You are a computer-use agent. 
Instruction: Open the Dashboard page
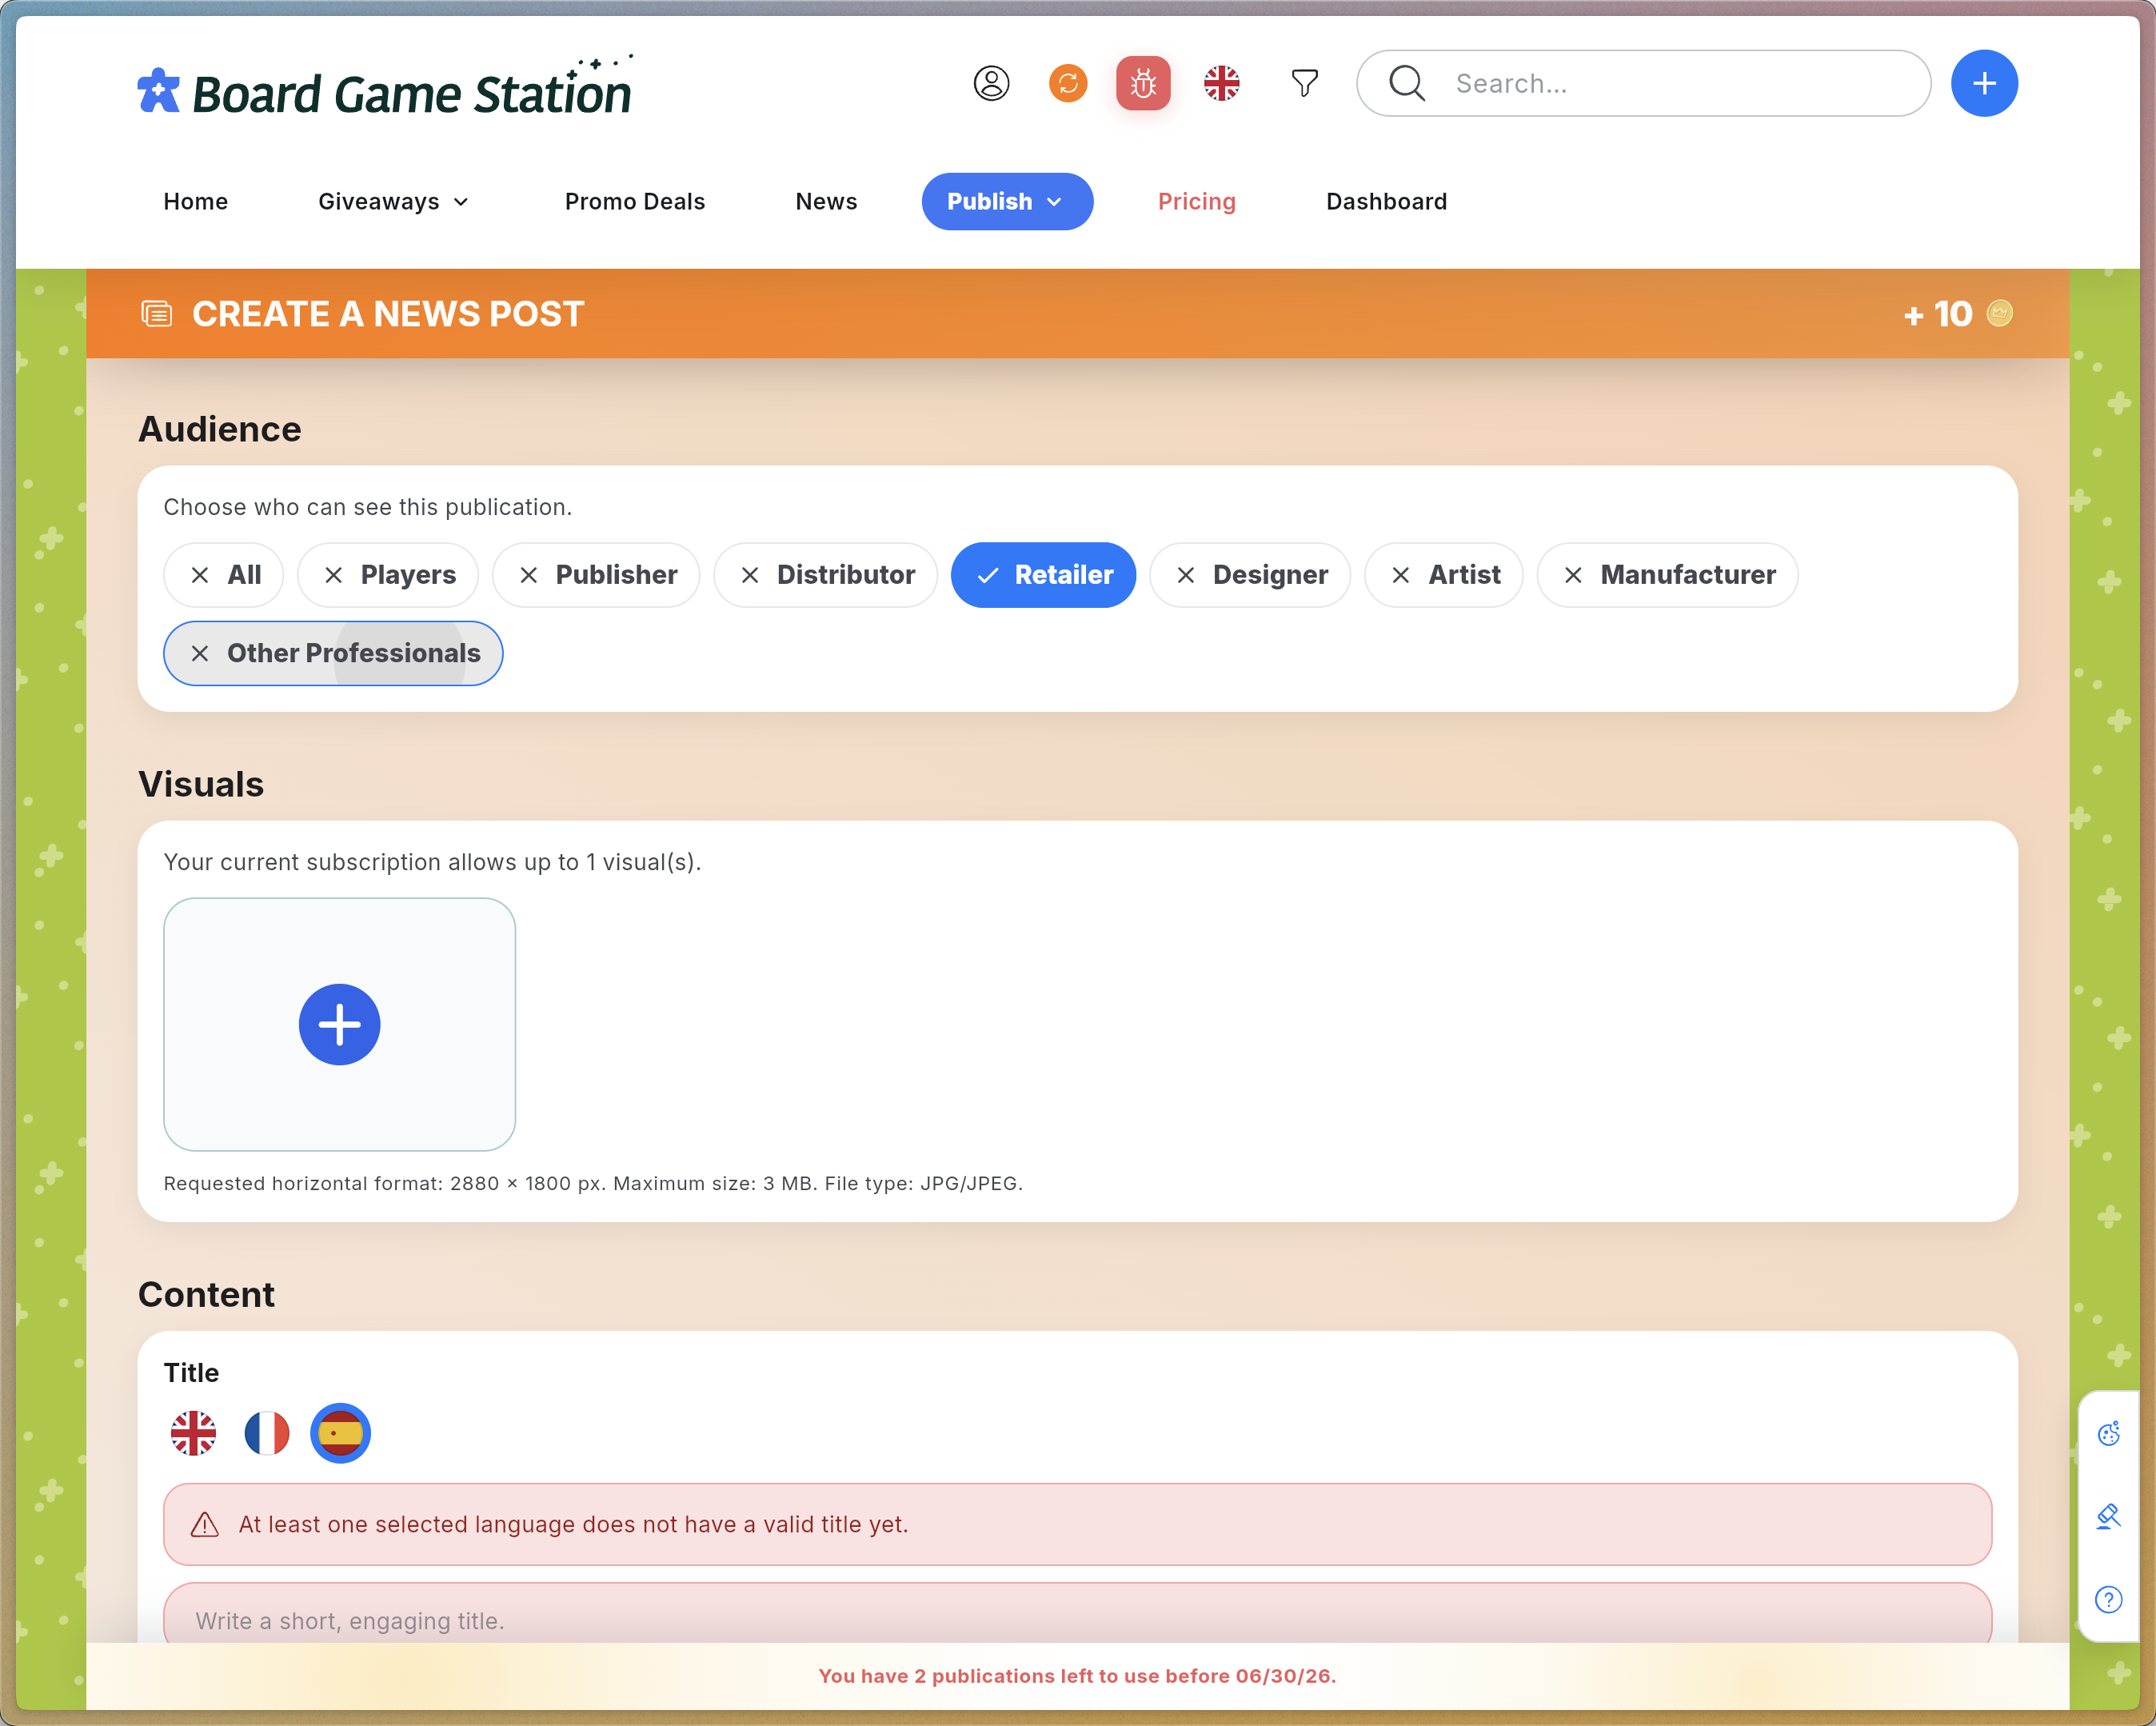click(1387, 201)
